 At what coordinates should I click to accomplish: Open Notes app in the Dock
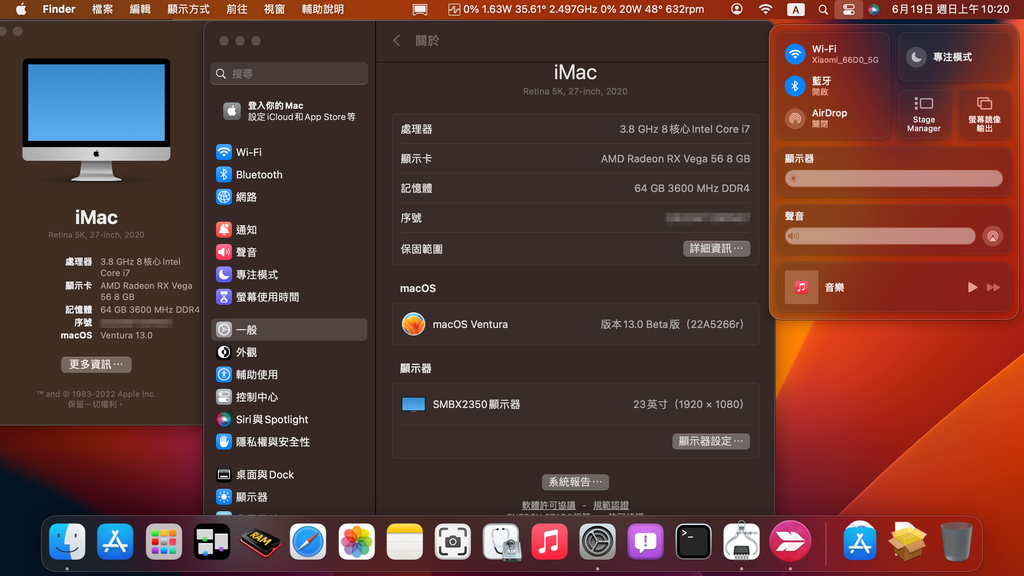click(x=405, y=541)
